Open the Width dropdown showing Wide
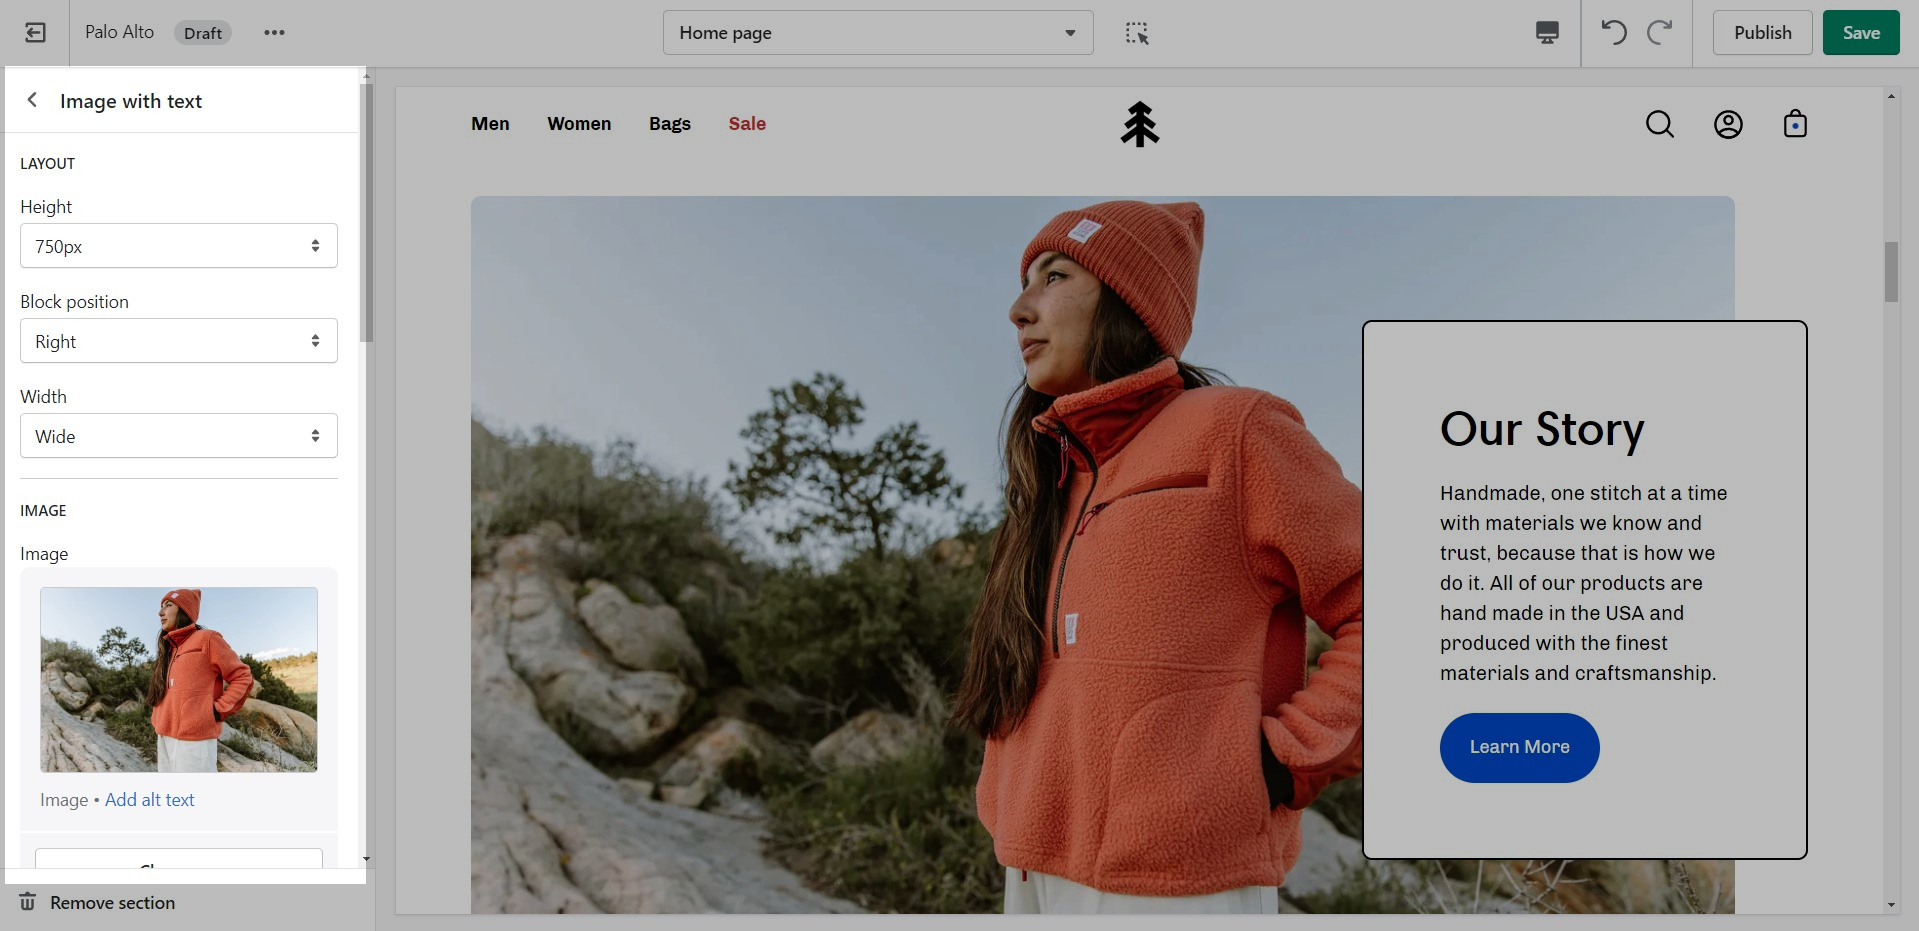This screenshot has width=1919, height=931. pos(179,436)
